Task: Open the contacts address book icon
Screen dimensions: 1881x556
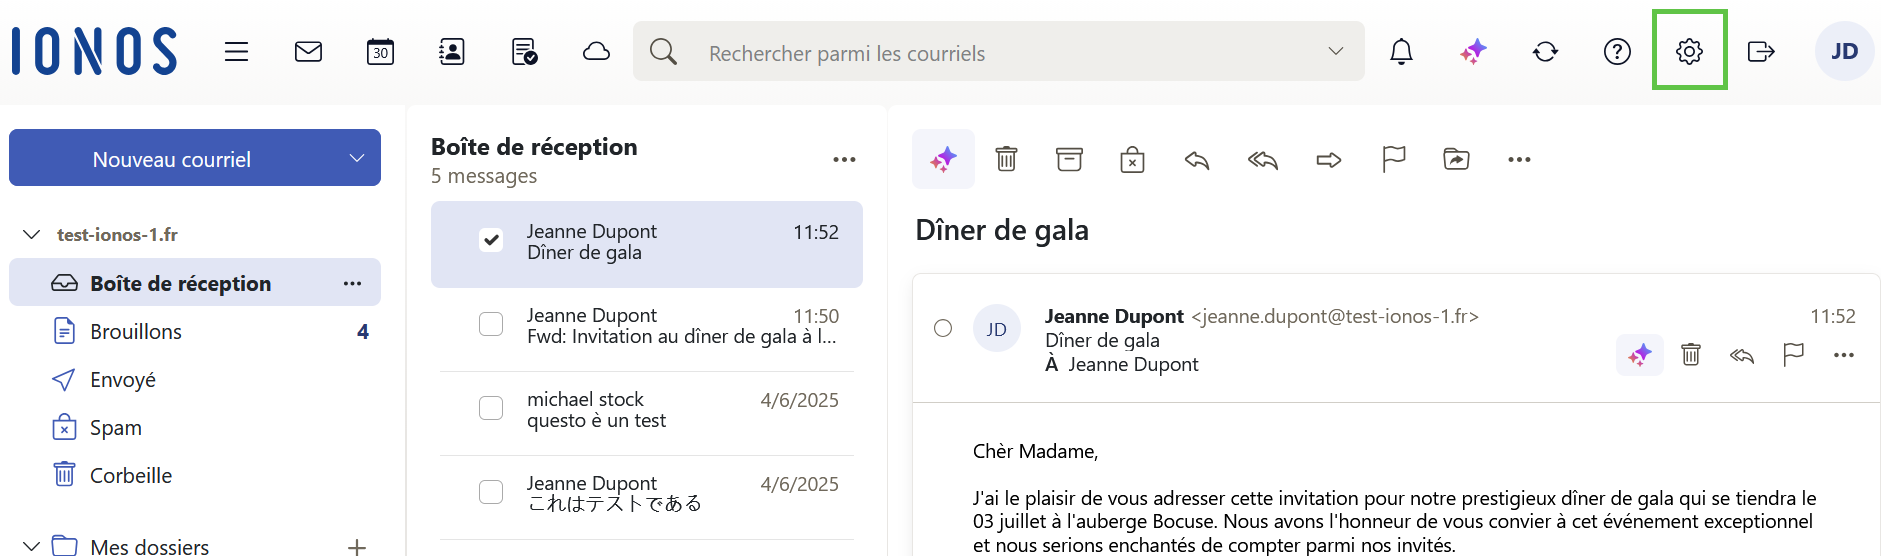Action: 452,52
